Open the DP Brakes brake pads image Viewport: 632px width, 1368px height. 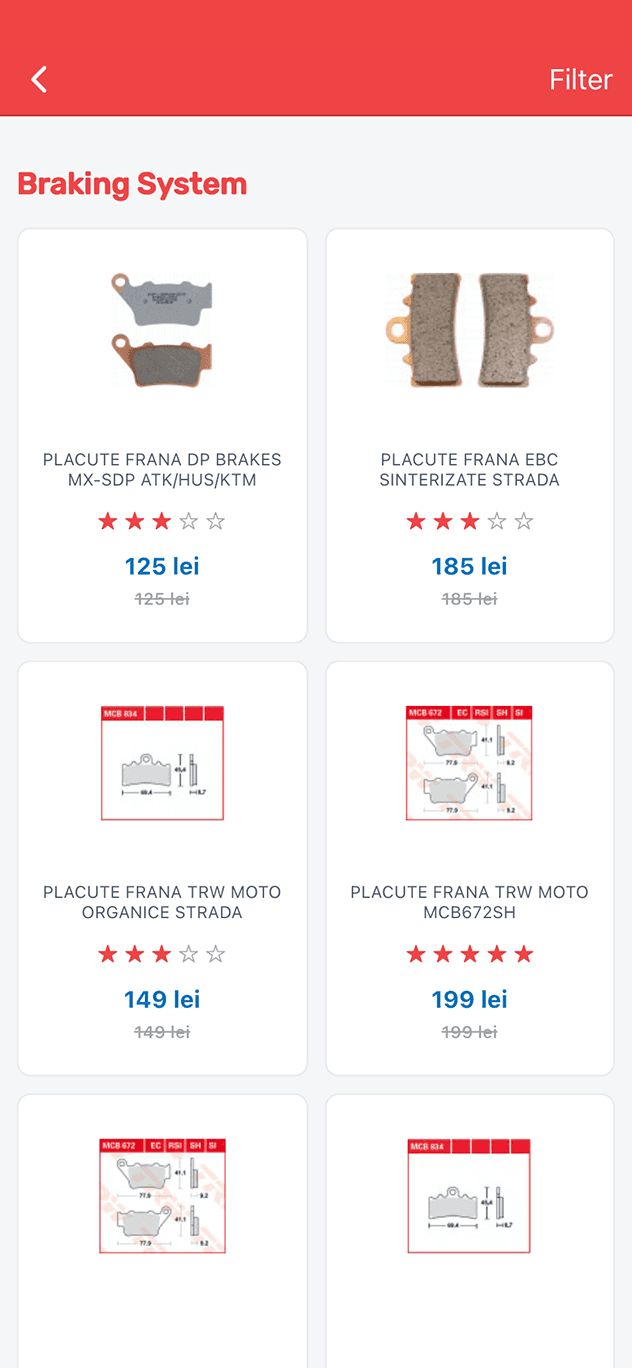[x=162, y=330]
